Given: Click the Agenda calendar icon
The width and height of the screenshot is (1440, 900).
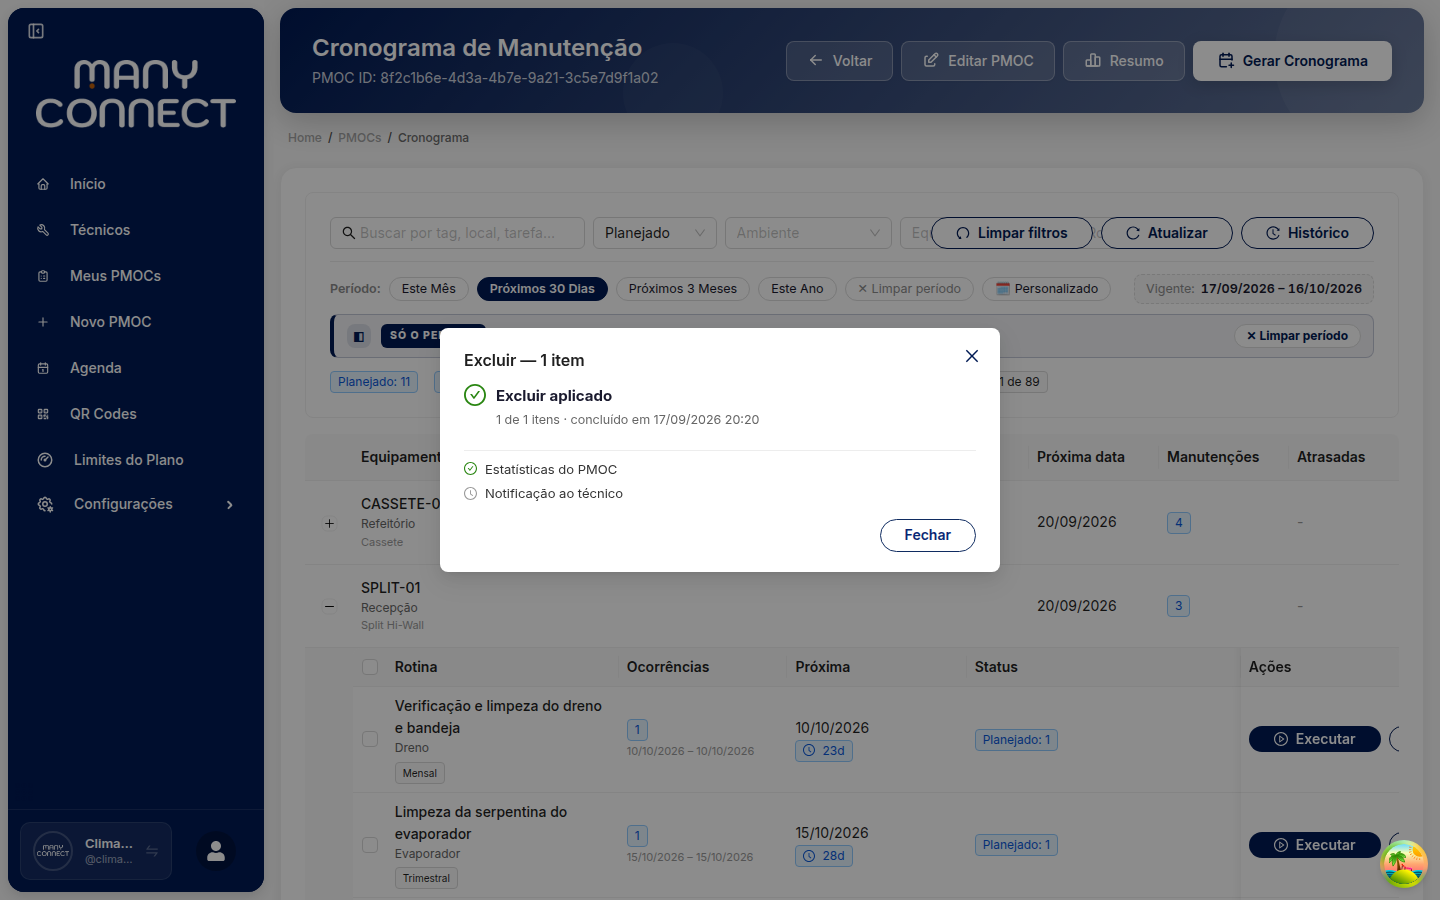Looking at the screenshot, I should 43,368.
